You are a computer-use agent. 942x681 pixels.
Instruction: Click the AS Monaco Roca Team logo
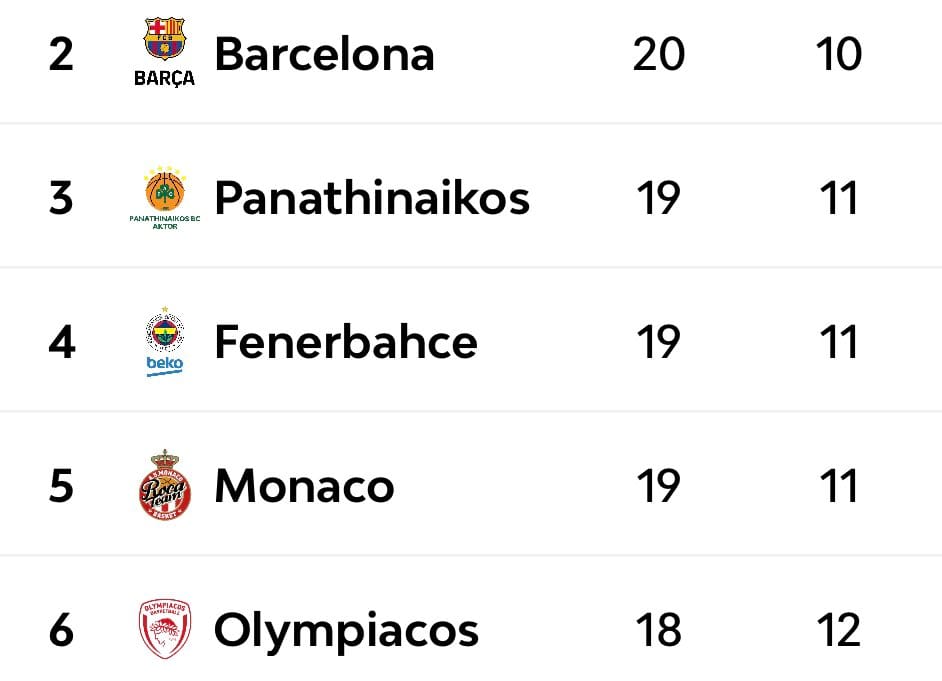point(165,485)
